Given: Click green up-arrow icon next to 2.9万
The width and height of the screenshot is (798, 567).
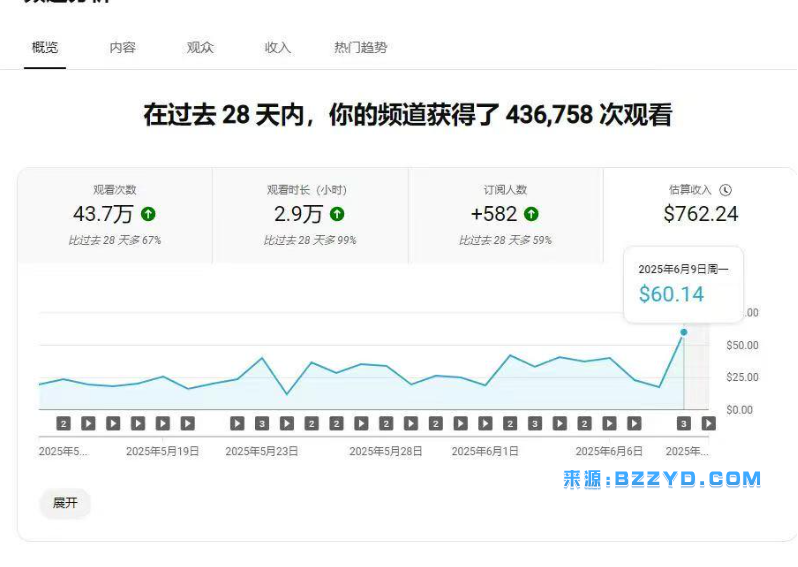Looking at the screenshot, I should click(x=337, y=214).
